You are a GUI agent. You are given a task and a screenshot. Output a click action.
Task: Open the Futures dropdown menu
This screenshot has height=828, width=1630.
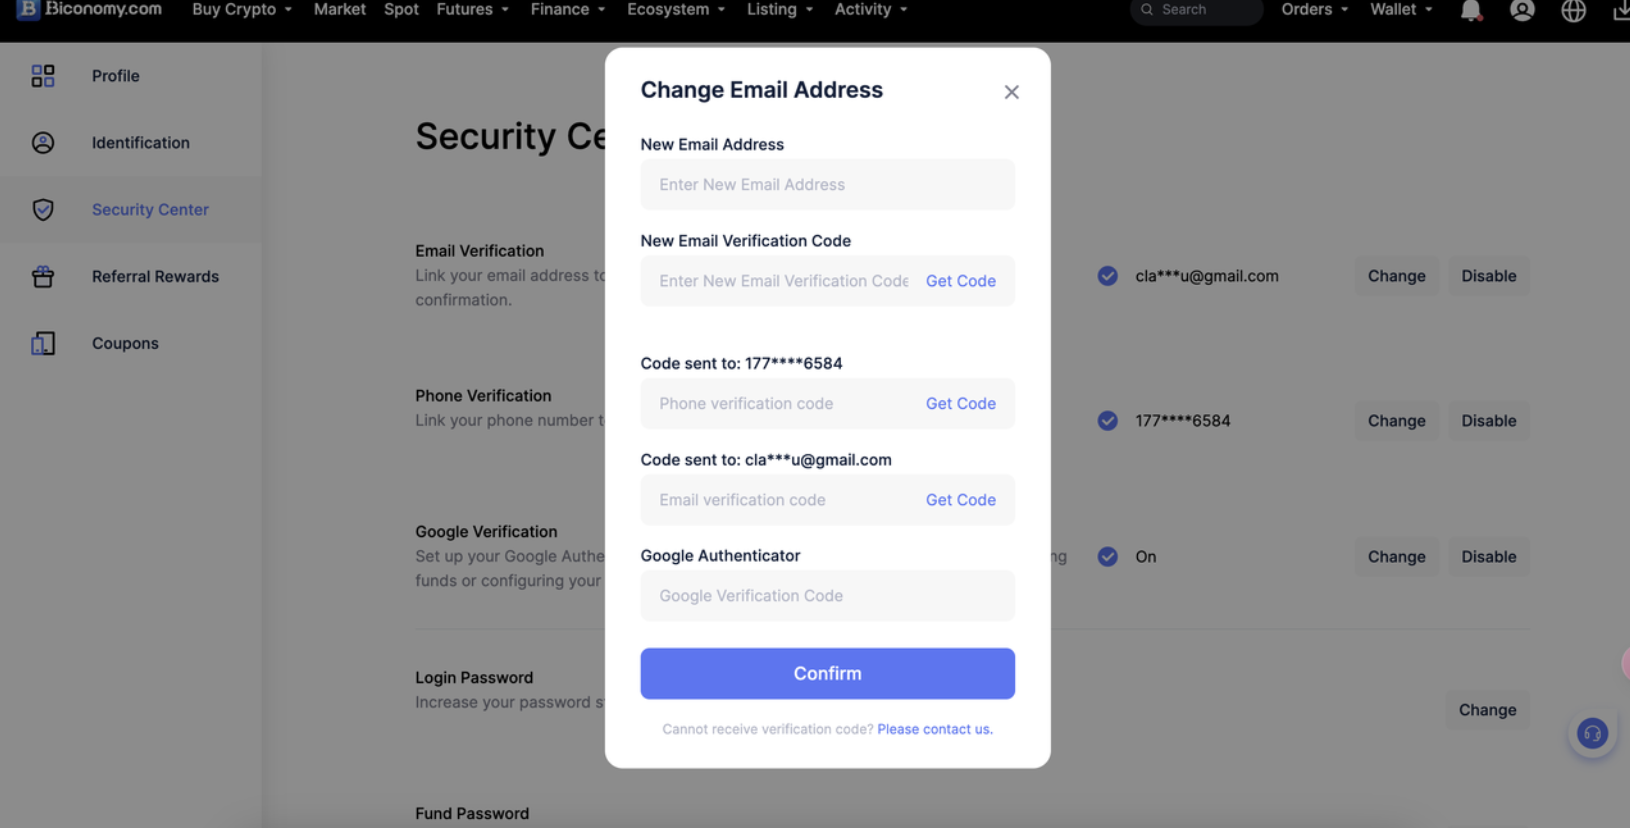click(473, 10)
